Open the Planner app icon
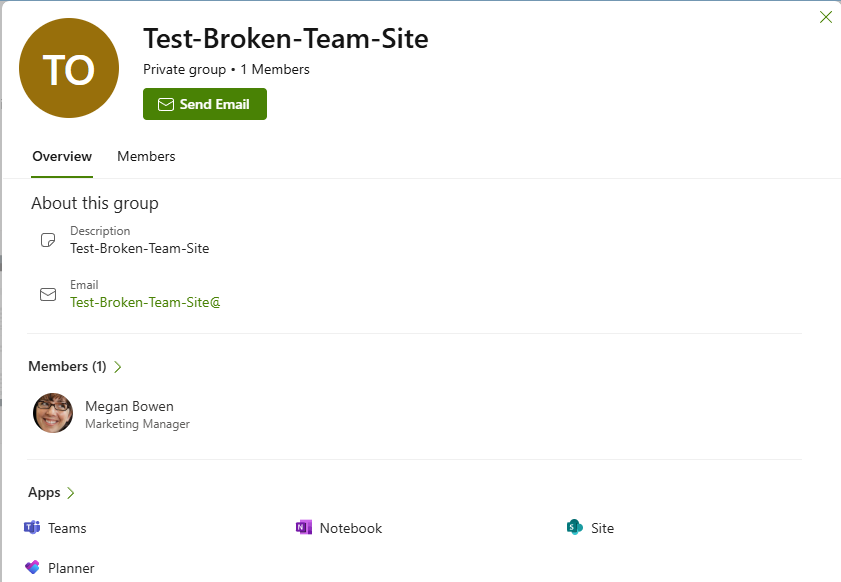841x582 pixels. [32, 568]
